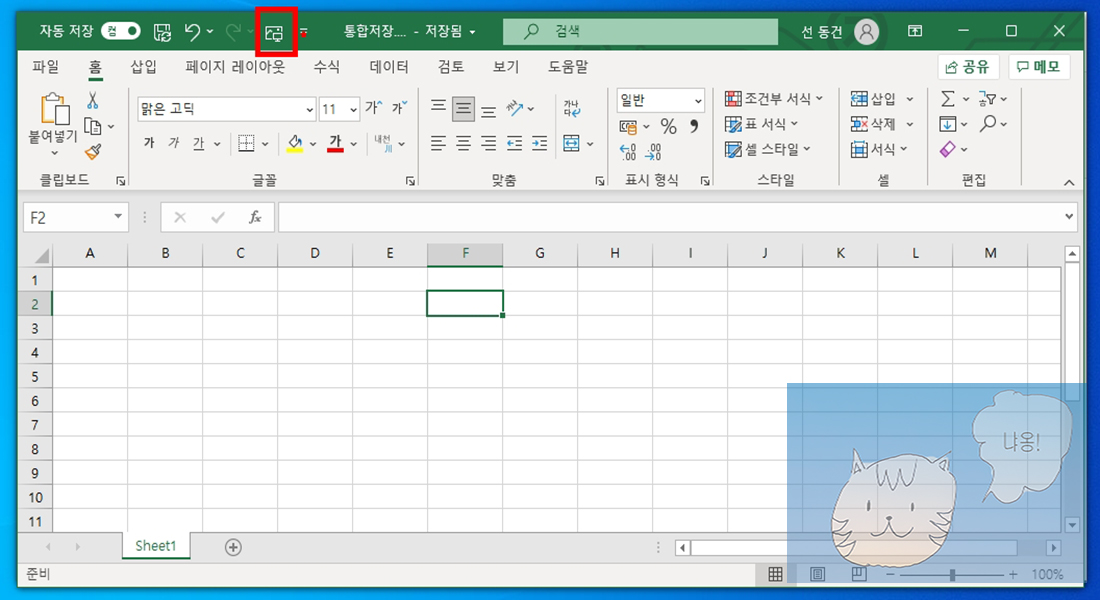Click the Percent Style icon
The image size is (1100, 600).
coord(669,126)
